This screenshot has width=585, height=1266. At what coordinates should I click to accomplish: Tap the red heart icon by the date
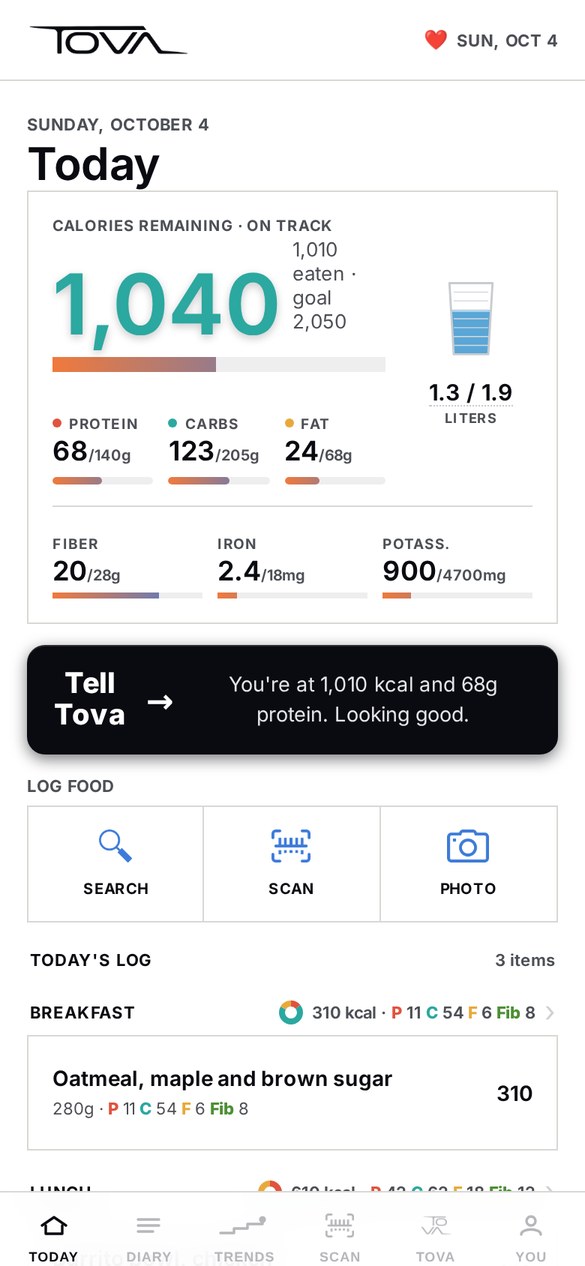point(435,40)
